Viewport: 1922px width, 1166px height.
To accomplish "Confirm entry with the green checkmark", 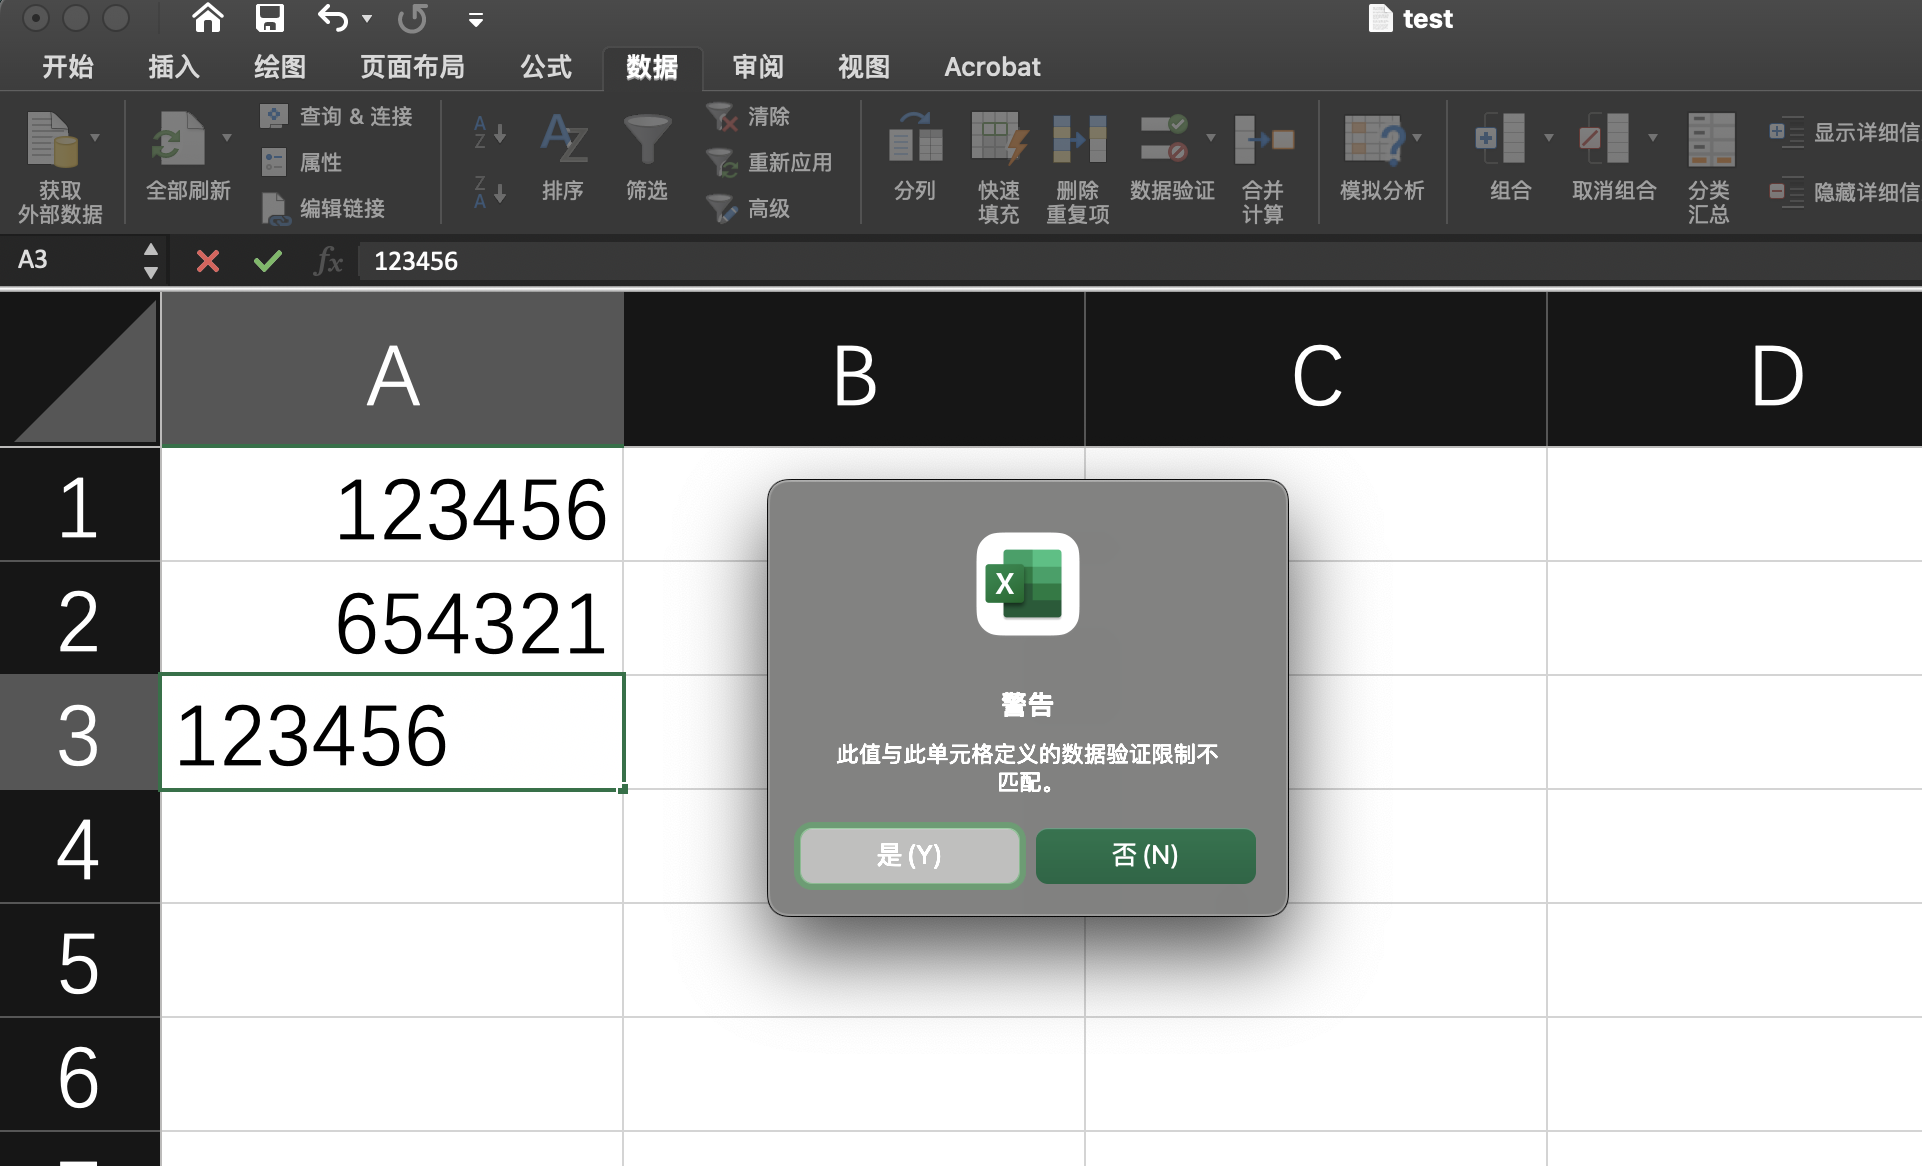I will [268, 261].
